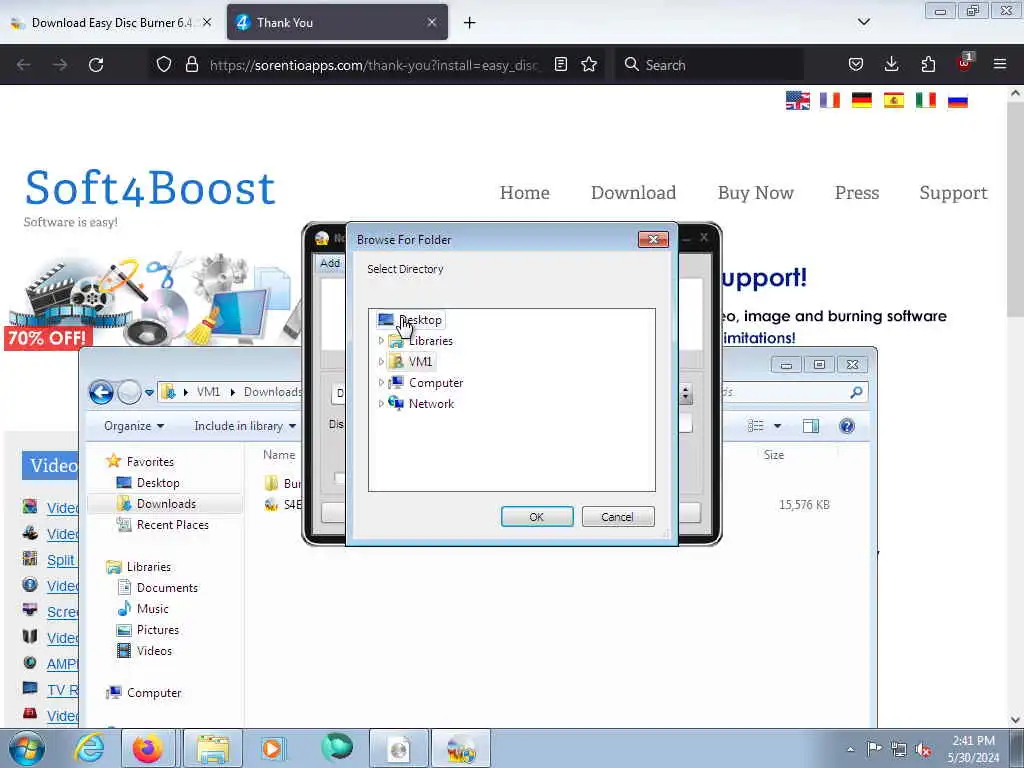Expand the Network tree node
The image size is (1024, 768).
(381, 404)
